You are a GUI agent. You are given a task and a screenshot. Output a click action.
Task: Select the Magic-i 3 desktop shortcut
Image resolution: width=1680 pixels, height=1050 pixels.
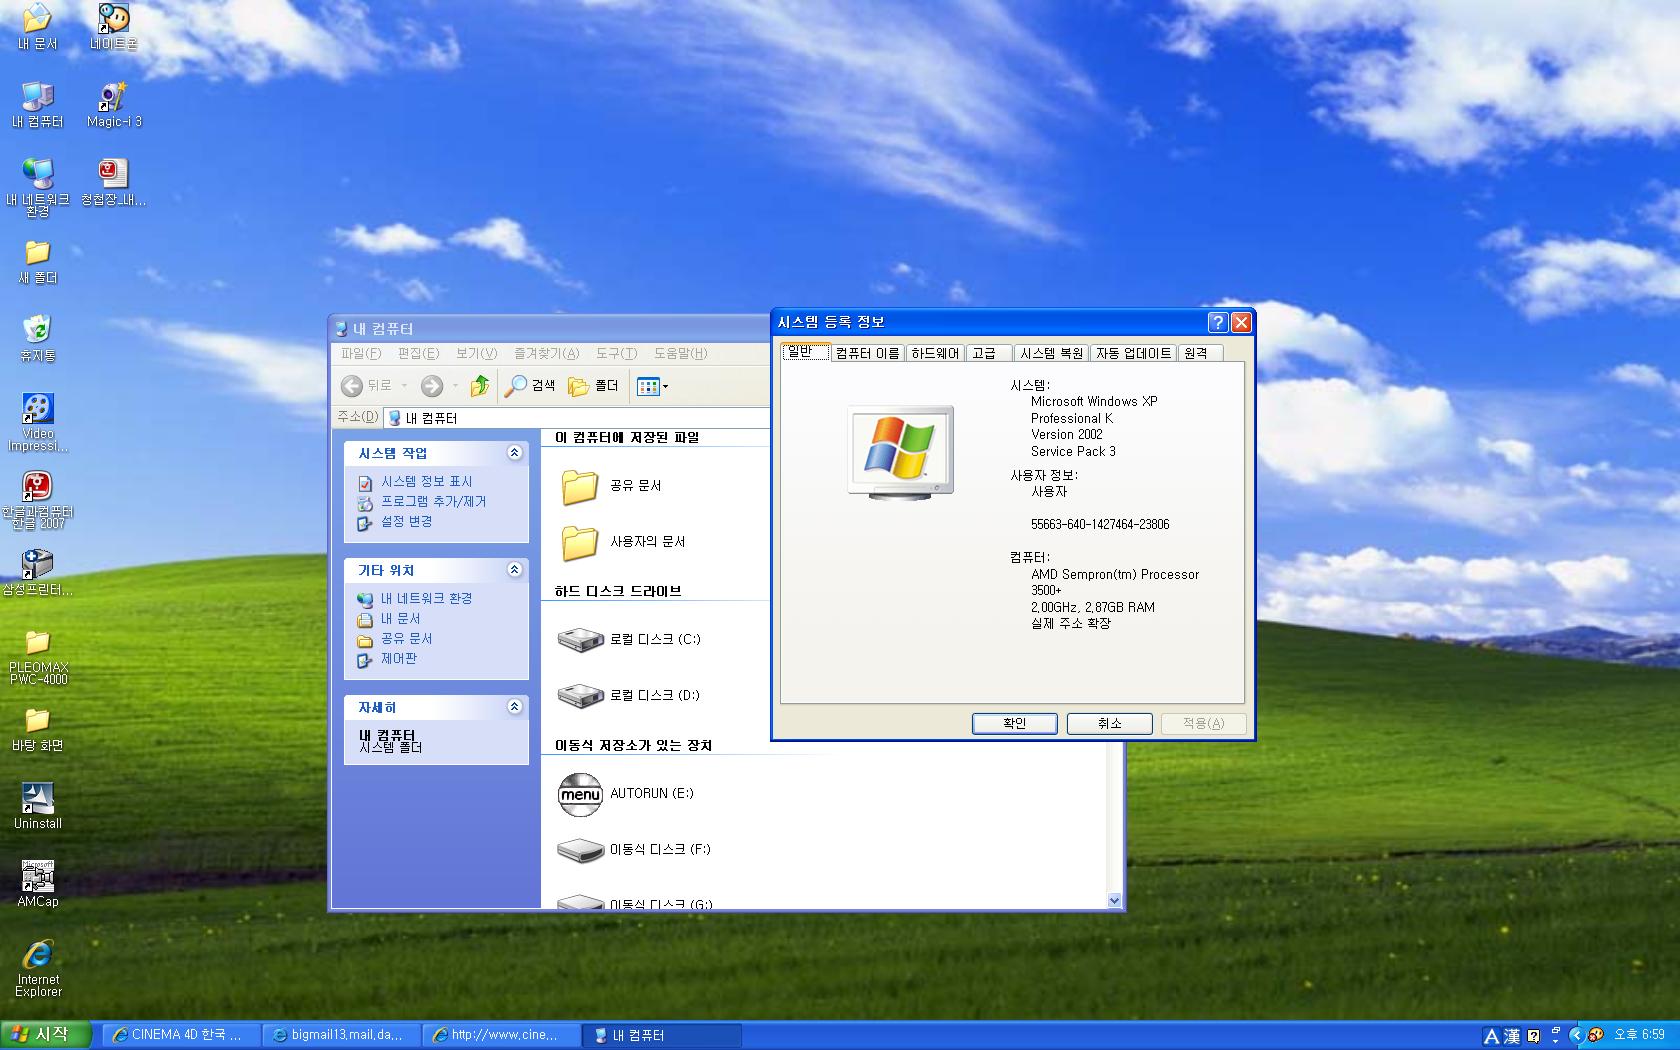coord(114,105)
